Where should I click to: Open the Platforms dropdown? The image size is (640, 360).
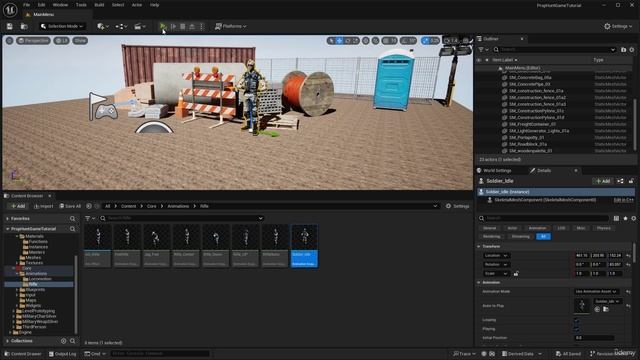click(x=231, y=26)
